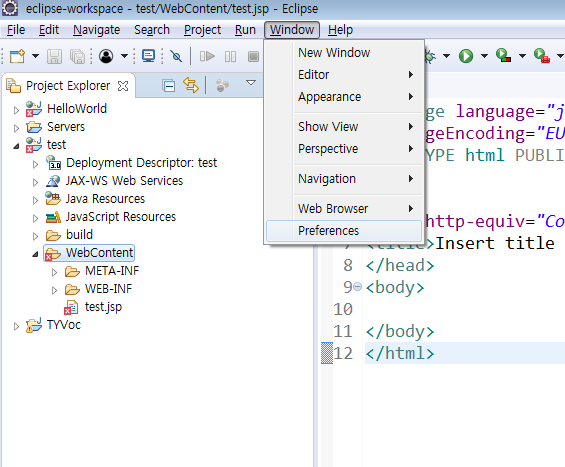This screenshot has height=467, width=565.
Task: Expand the TYVoc project node
Action: pos(16,326)
